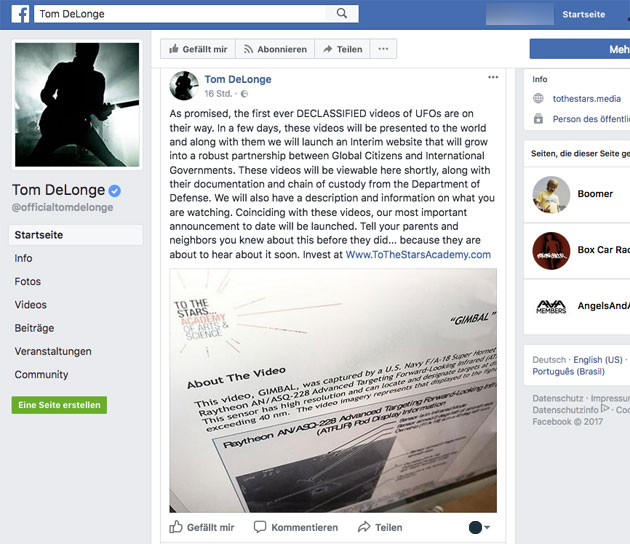
Task: Open the Videos section in sidebar
Action: (x=31, y=305)
